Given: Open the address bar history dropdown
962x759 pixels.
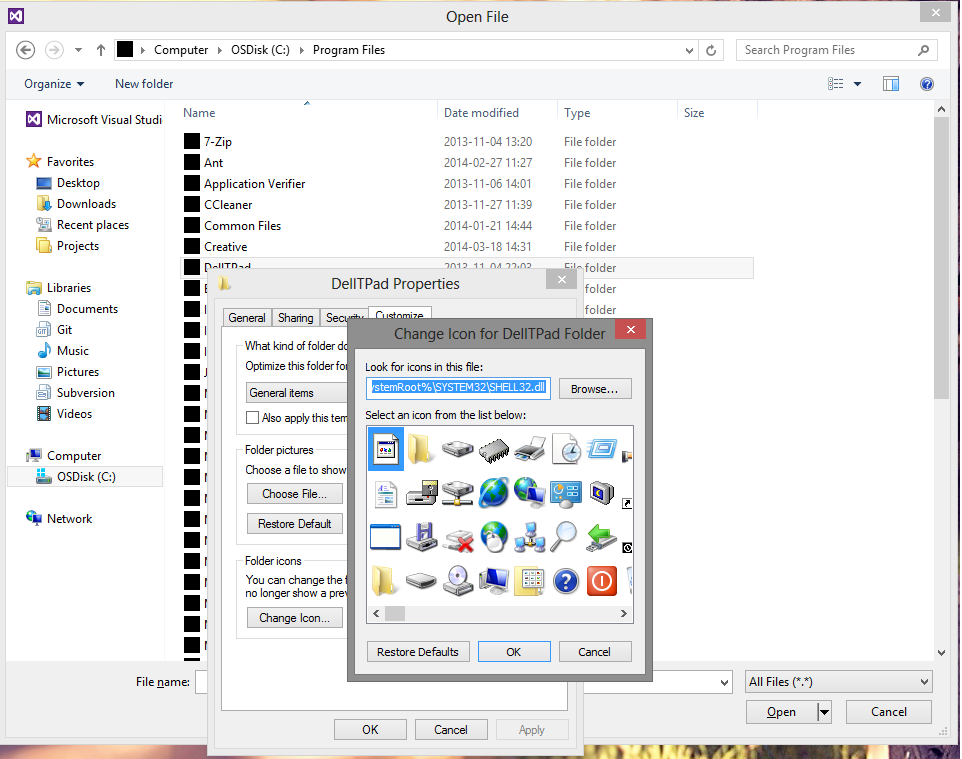Looking at the screenshot, I should point(688,49).
